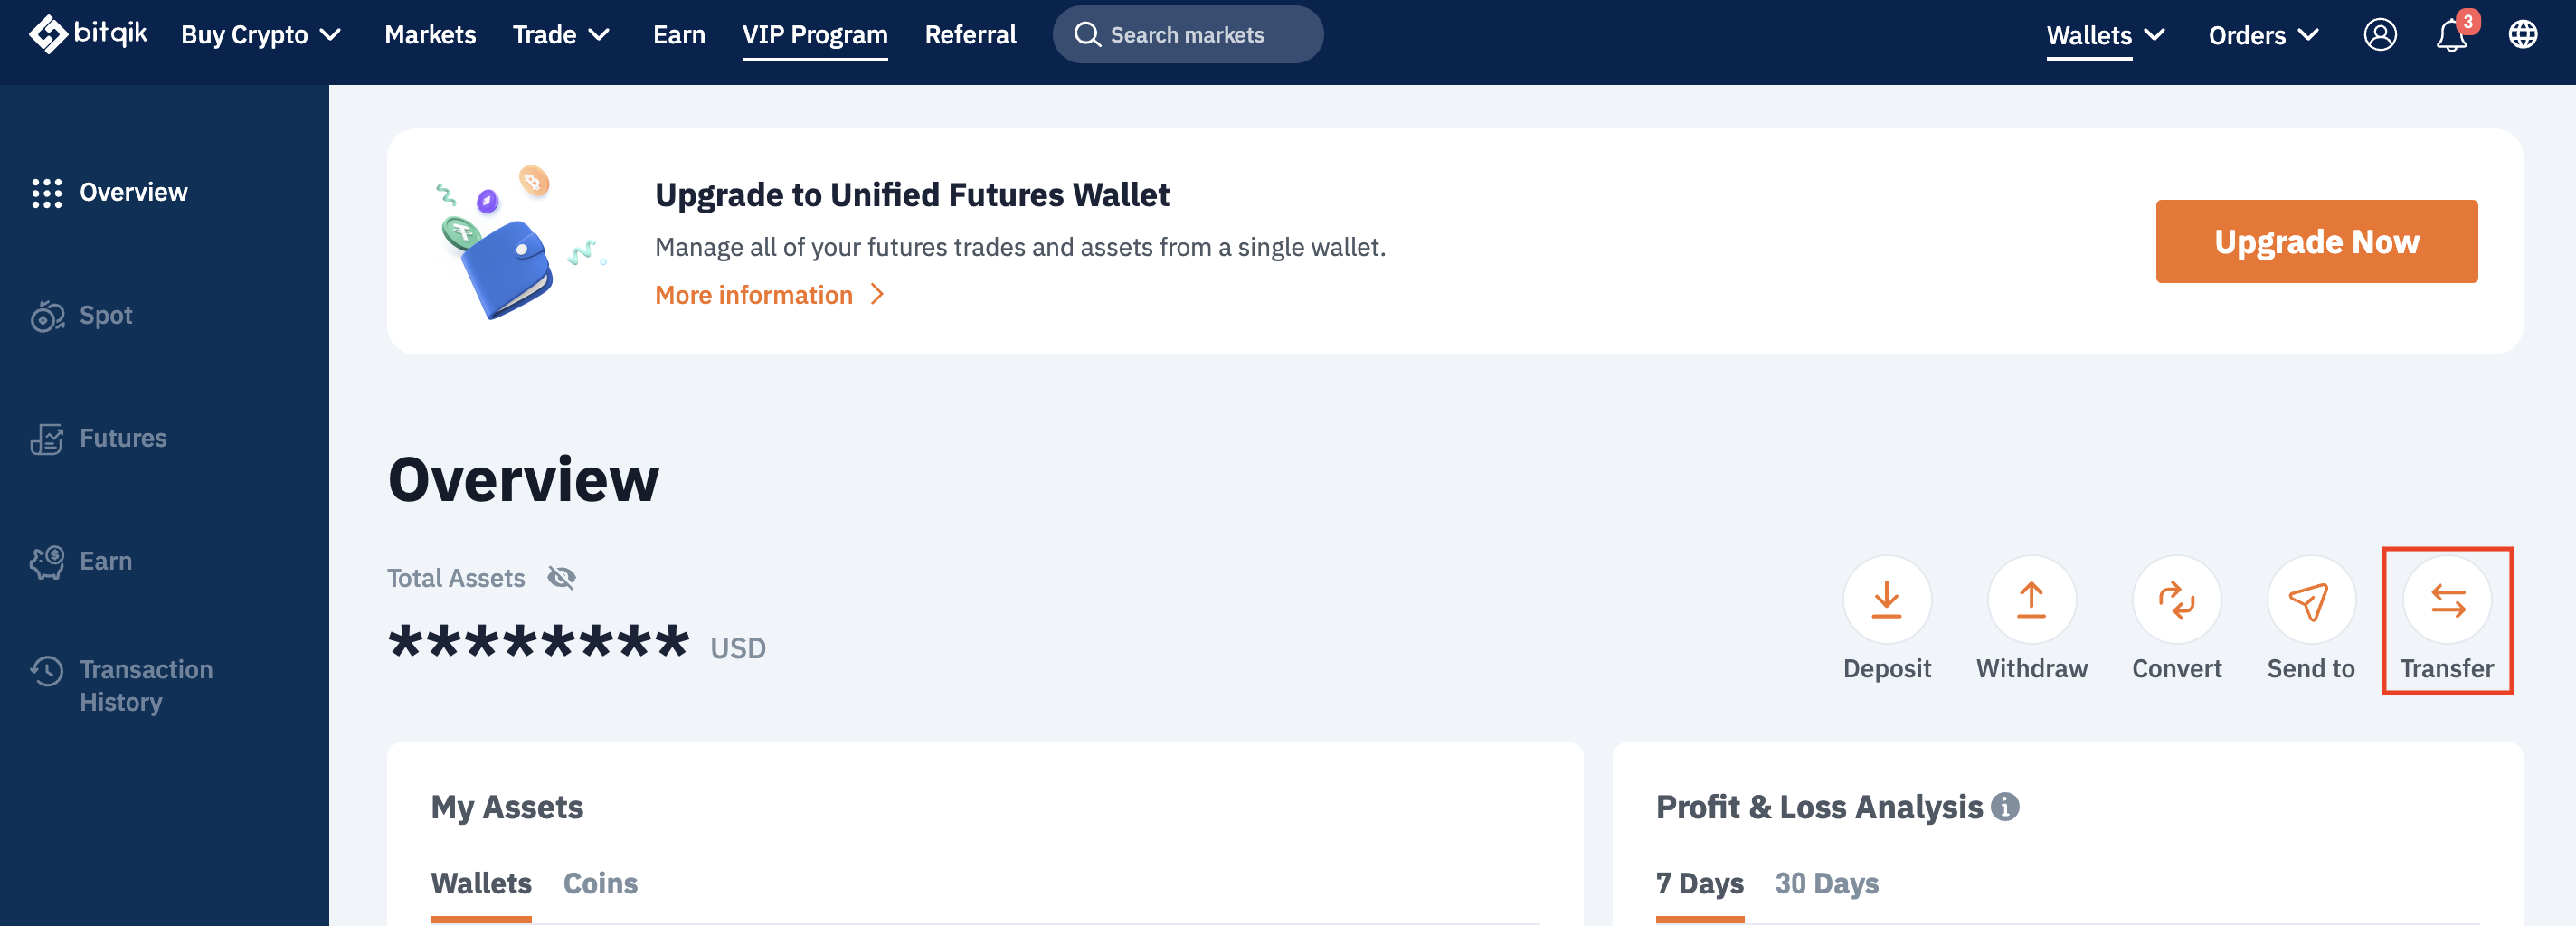Screen dimensions: 2576x926
Task: Click the Withdraw arrow icon
Action: coord(2031,600)
